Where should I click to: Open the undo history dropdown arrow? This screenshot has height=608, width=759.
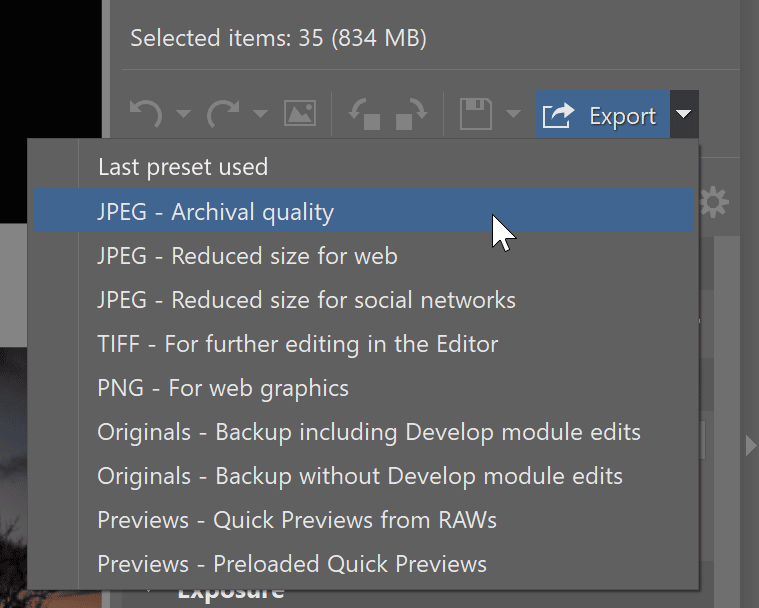(x=183, y=114)
